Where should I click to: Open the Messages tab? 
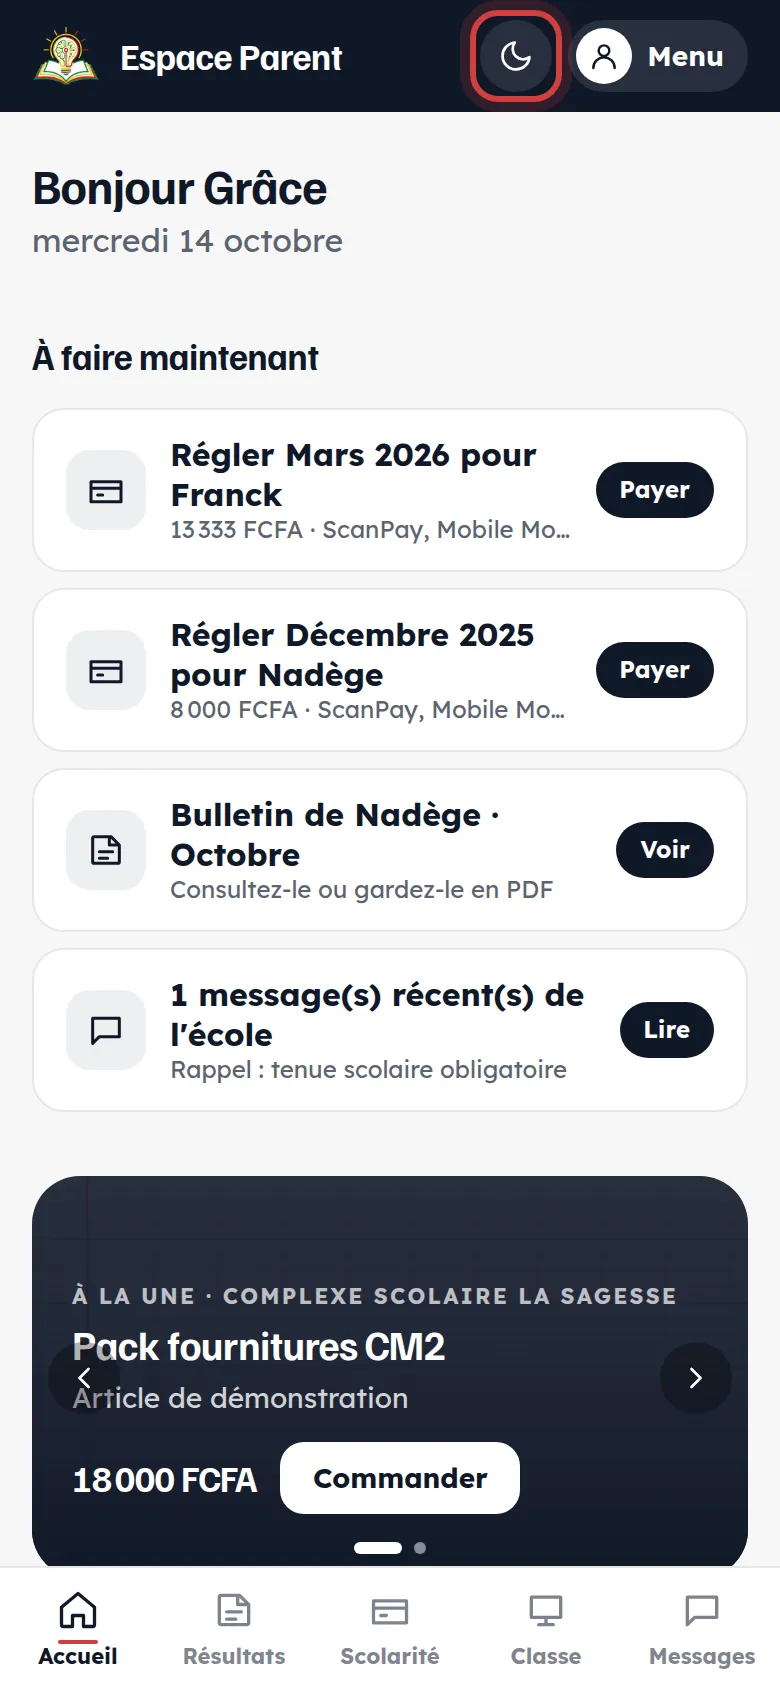pos(702,1628)
